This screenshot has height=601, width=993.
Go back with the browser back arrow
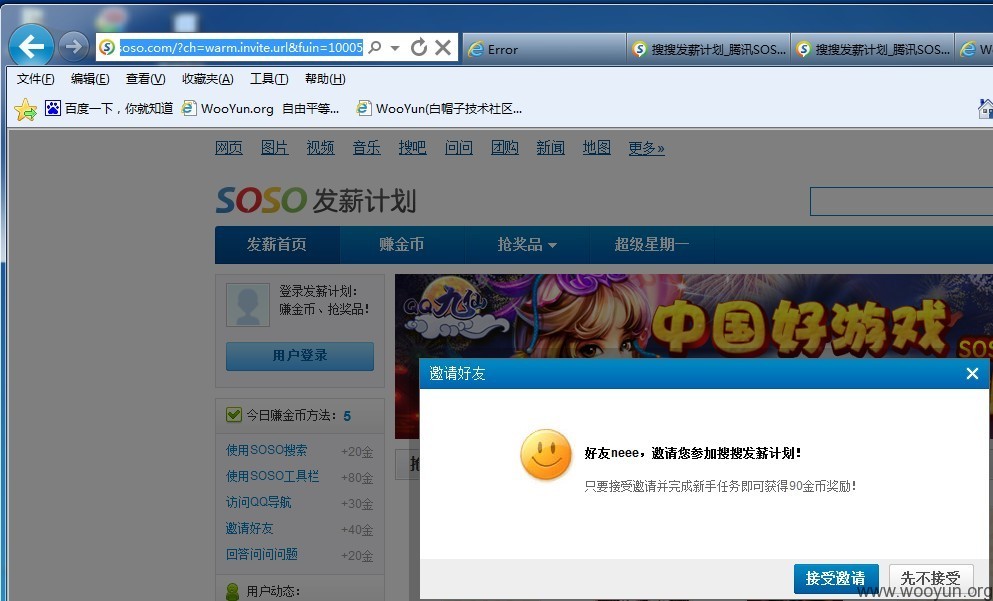point(30,46)
